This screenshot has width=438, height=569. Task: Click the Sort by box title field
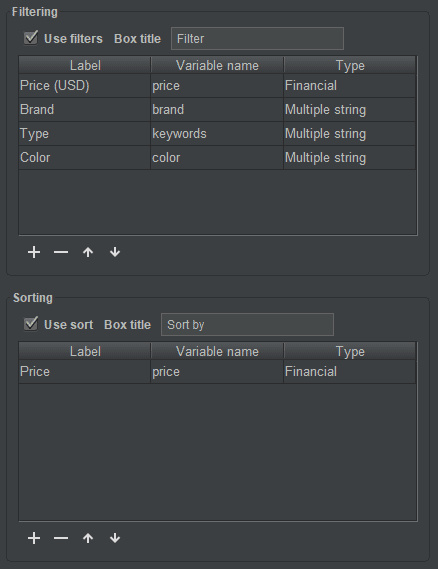pos(247,324)
